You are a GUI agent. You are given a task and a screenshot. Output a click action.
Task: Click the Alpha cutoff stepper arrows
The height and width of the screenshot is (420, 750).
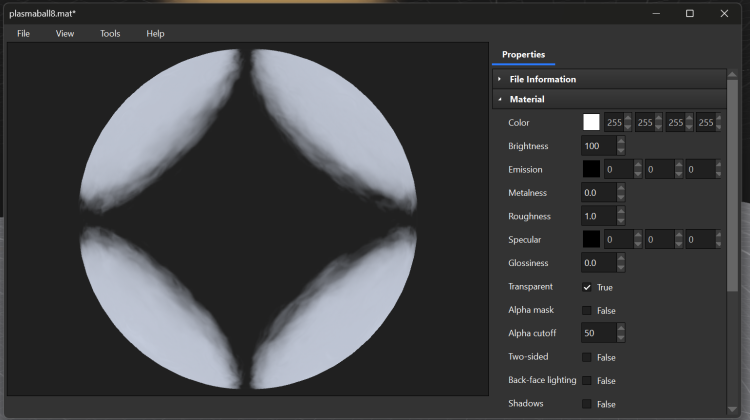621,333
